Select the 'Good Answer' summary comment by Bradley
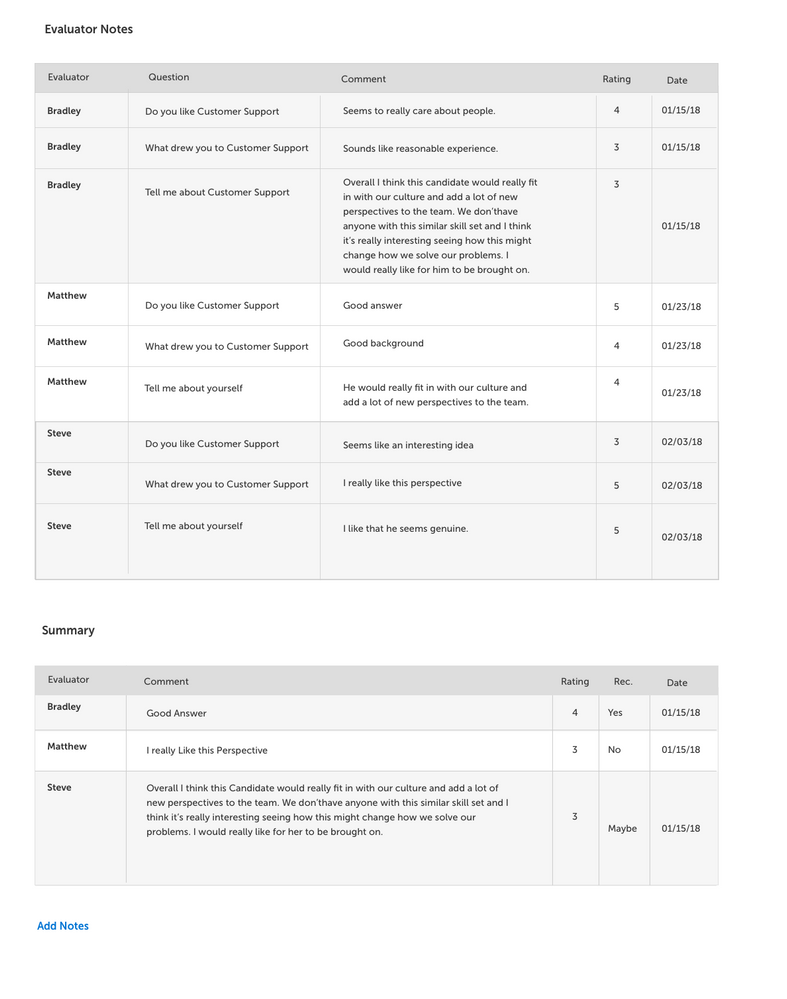This screenshot has width=787, height=999. pos(176,713)
